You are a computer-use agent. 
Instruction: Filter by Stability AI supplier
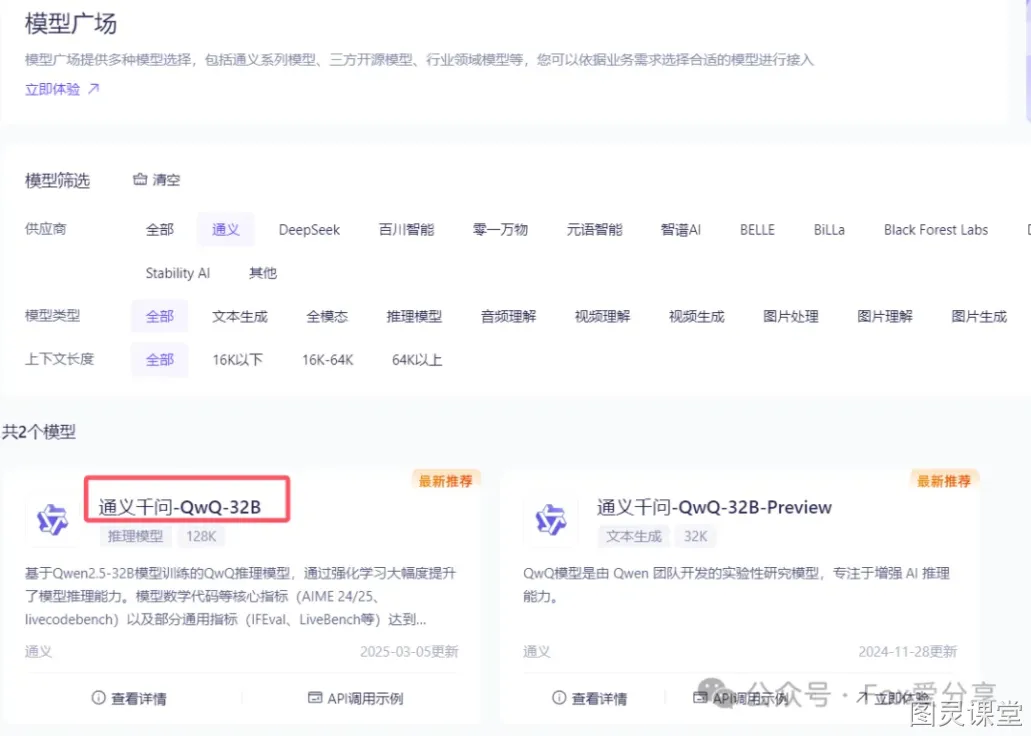[x=178, y=273]
